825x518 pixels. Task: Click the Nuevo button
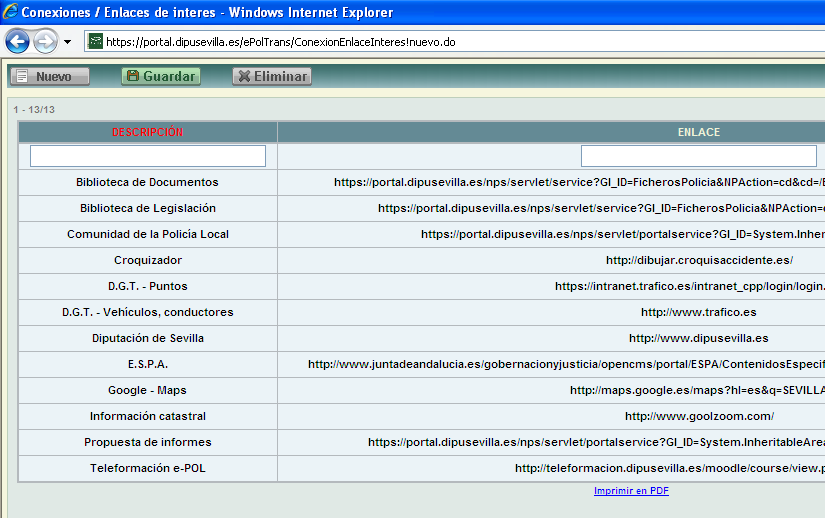point(50,77)
